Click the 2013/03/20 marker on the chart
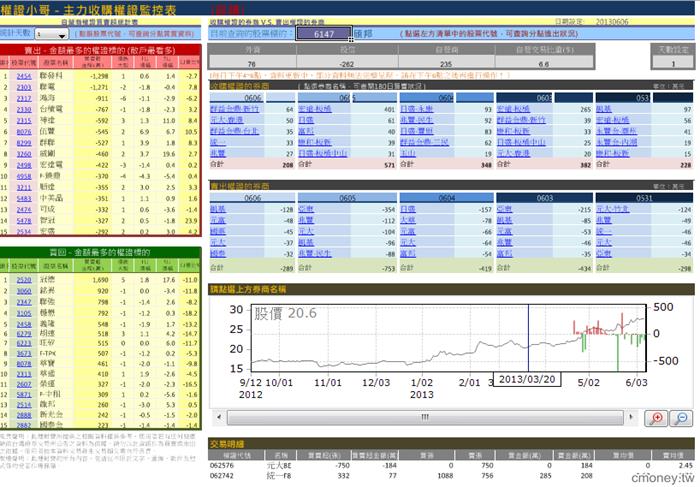The image size is (700, 487). click(x=527, y=380)
